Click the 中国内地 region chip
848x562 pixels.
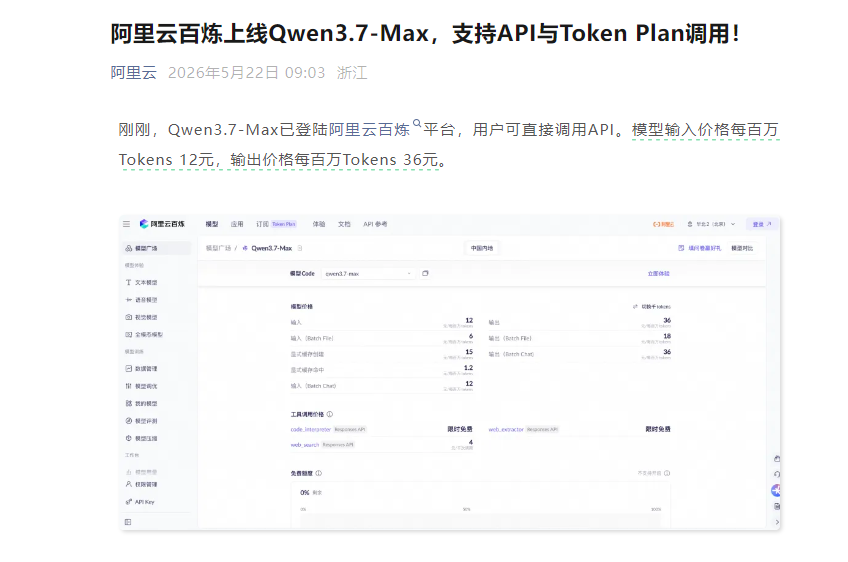click(482, 248)
